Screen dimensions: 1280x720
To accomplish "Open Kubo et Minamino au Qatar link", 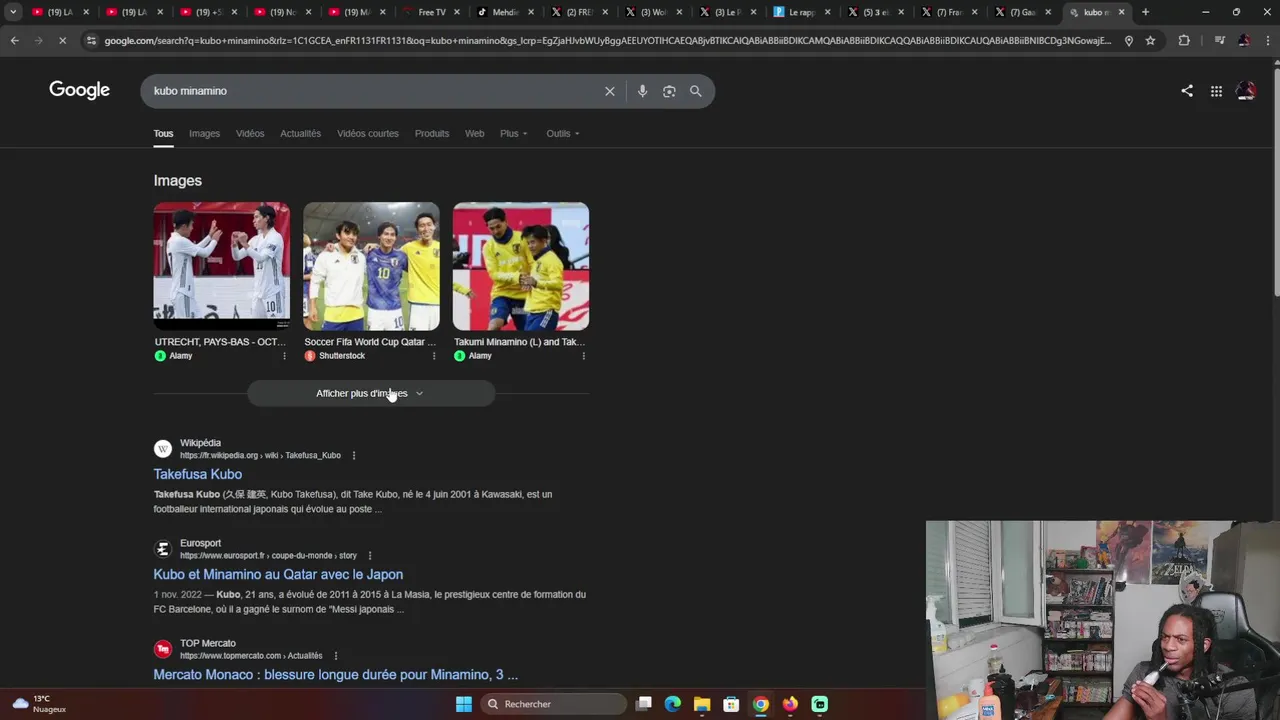I will (278, 574).
